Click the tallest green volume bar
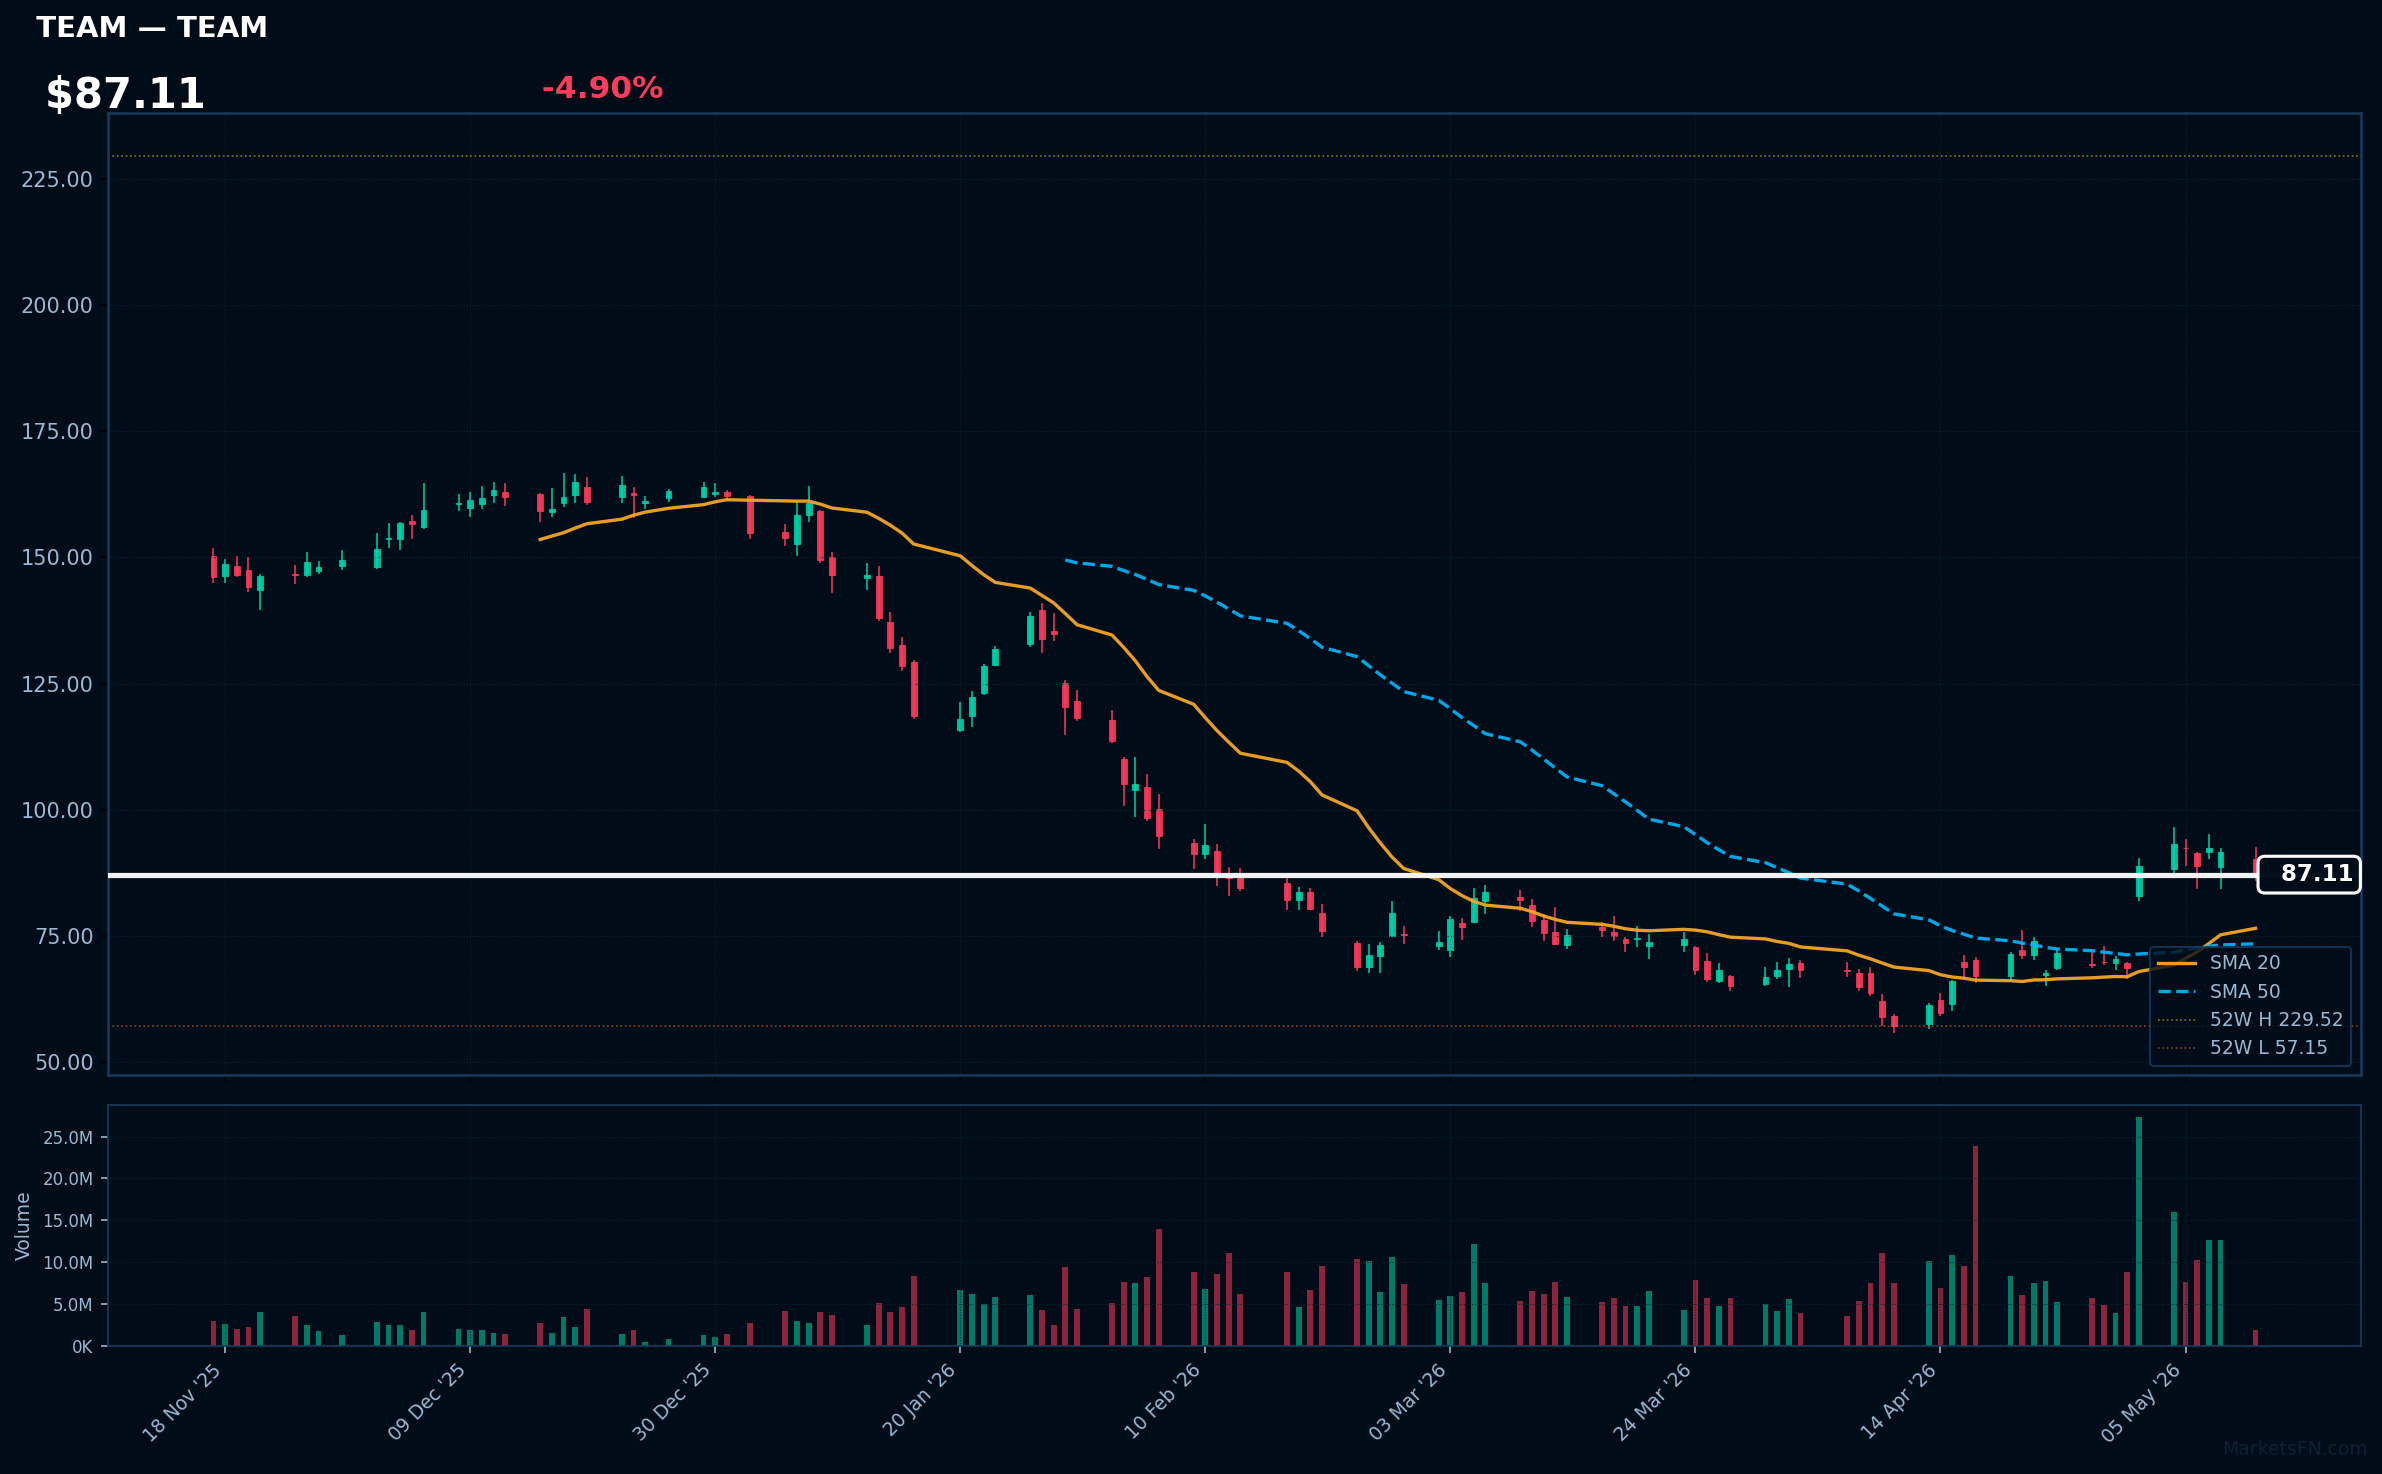This screenshot has height=1474, width=2382. [2139, 1231]
